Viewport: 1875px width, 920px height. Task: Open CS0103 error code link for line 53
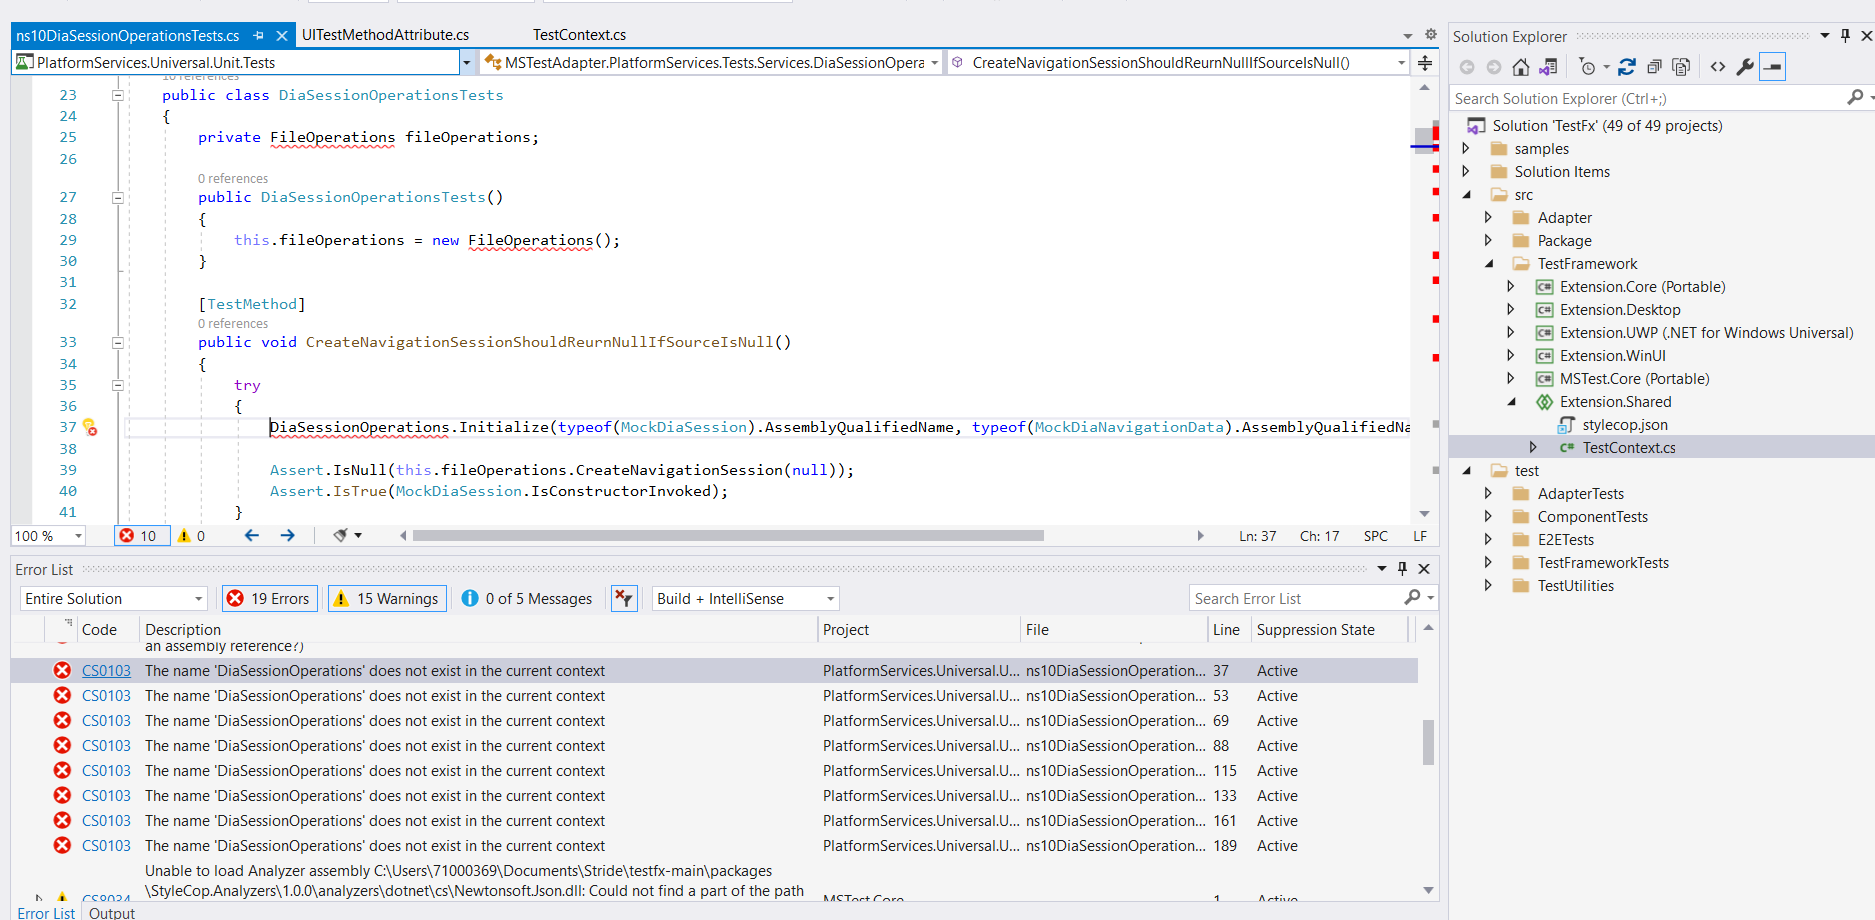(x=106, y=696)
